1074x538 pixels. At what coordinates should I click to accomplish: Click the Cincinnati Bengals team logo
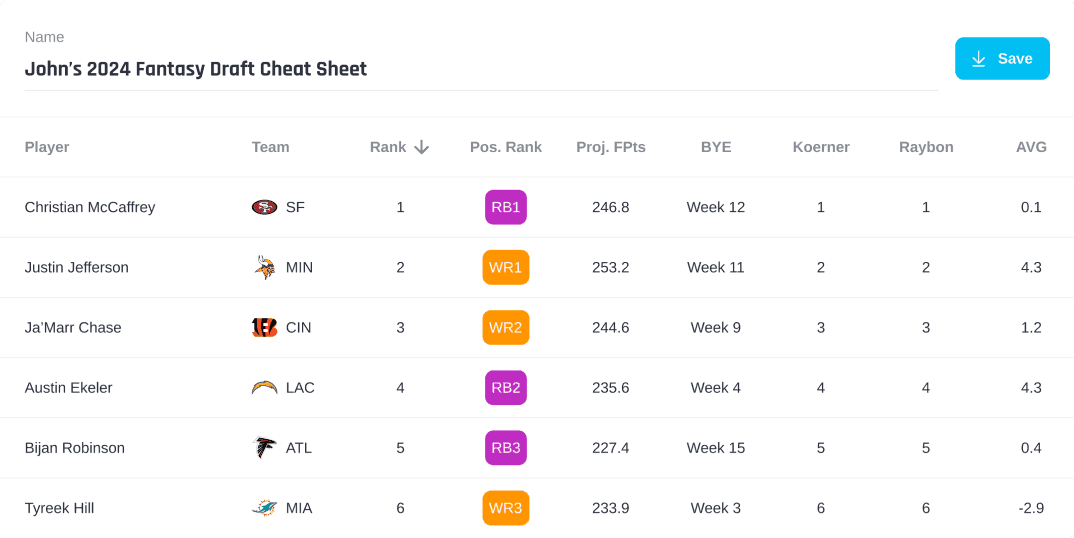(264, 327)
